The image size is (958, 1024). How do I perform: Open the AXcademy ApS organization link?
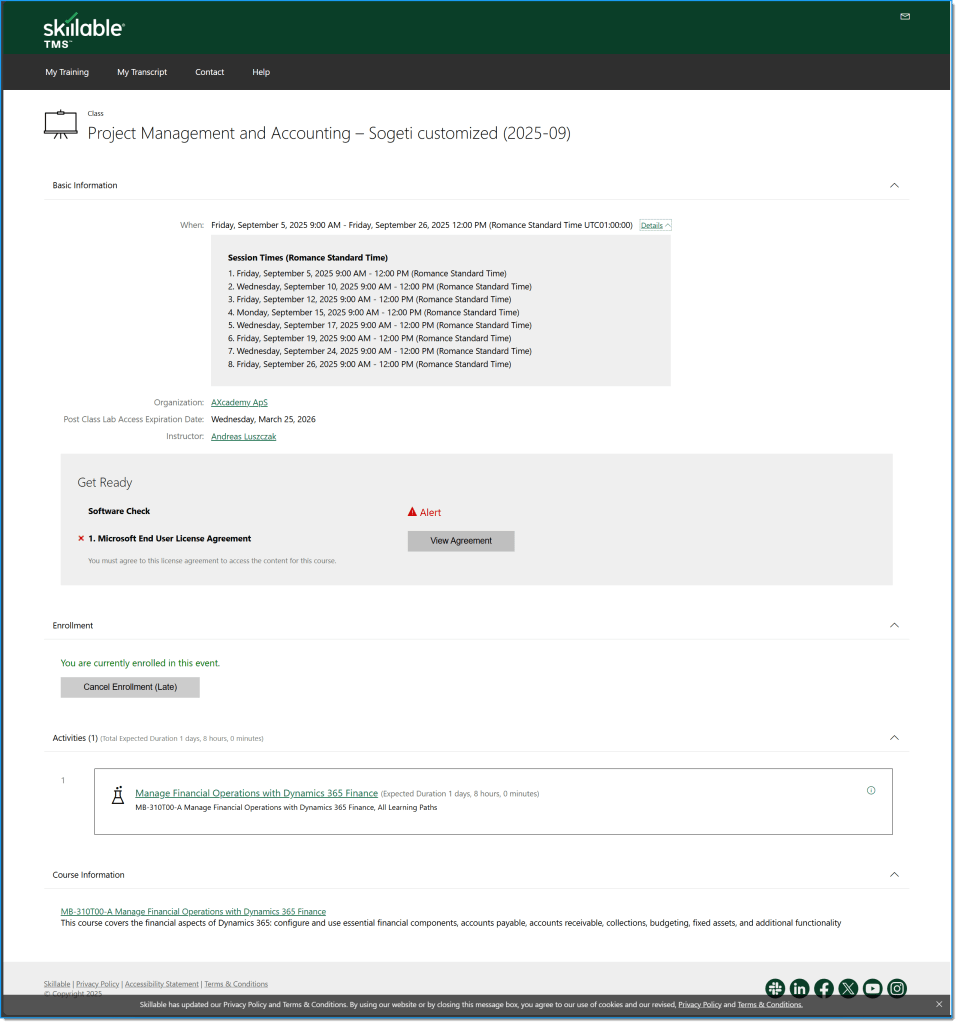[240, 402]
